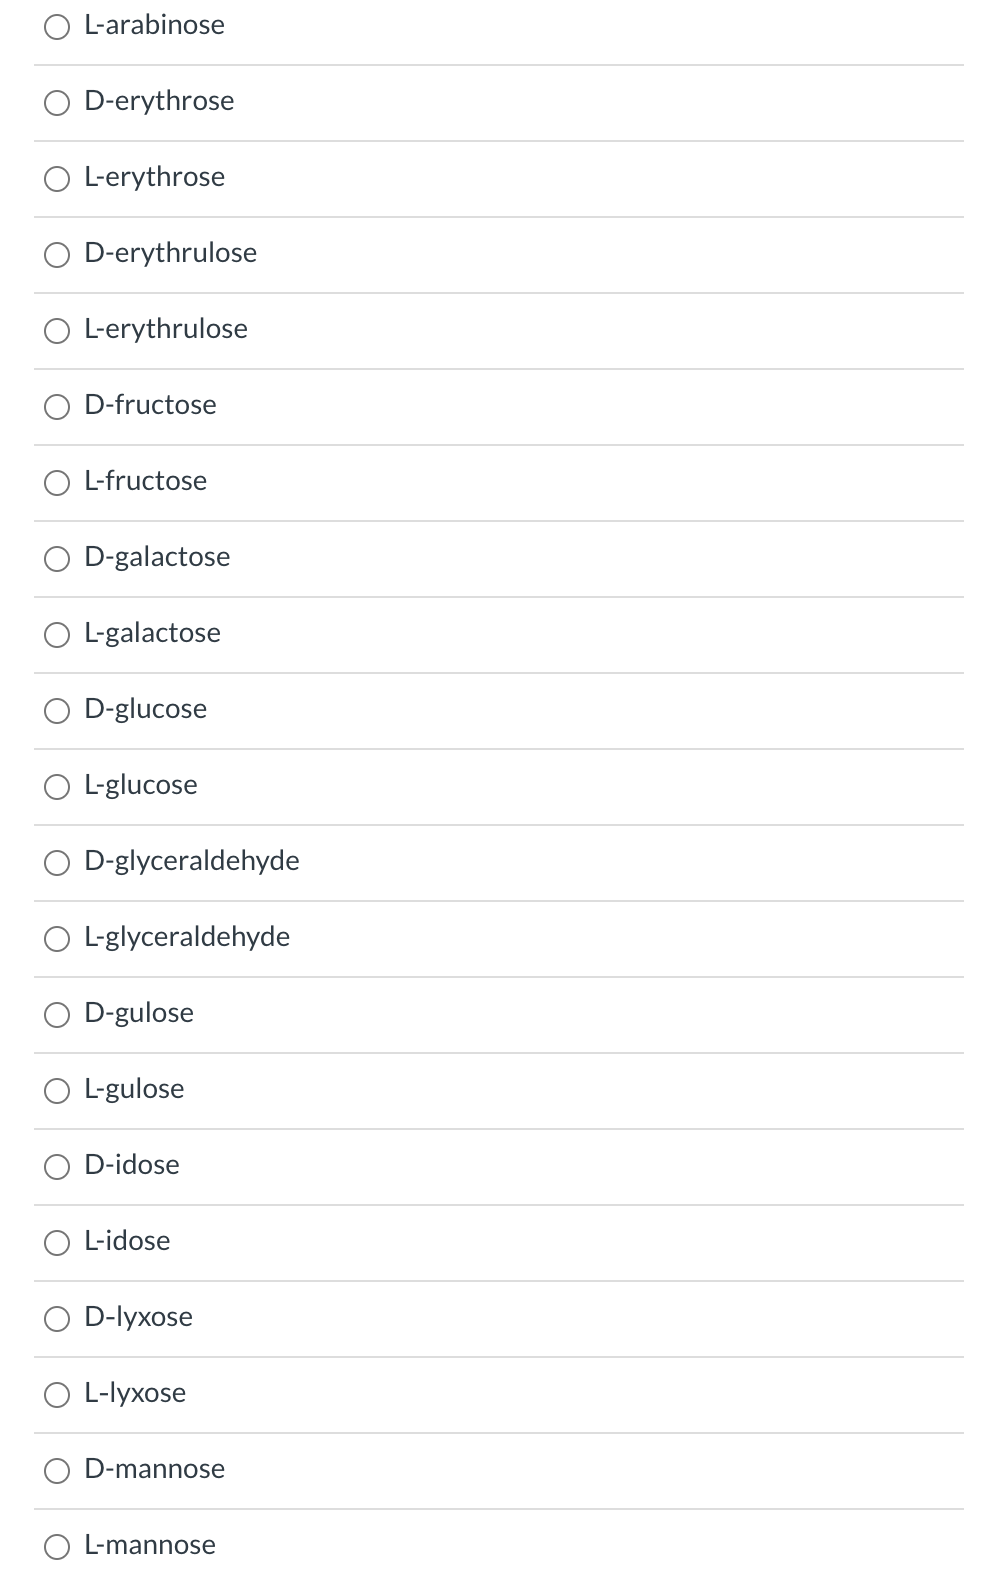The height and width of the screenshot is (1576, 996).
Task: Select the L-gulose radio button
Action: pos(57,1090)
